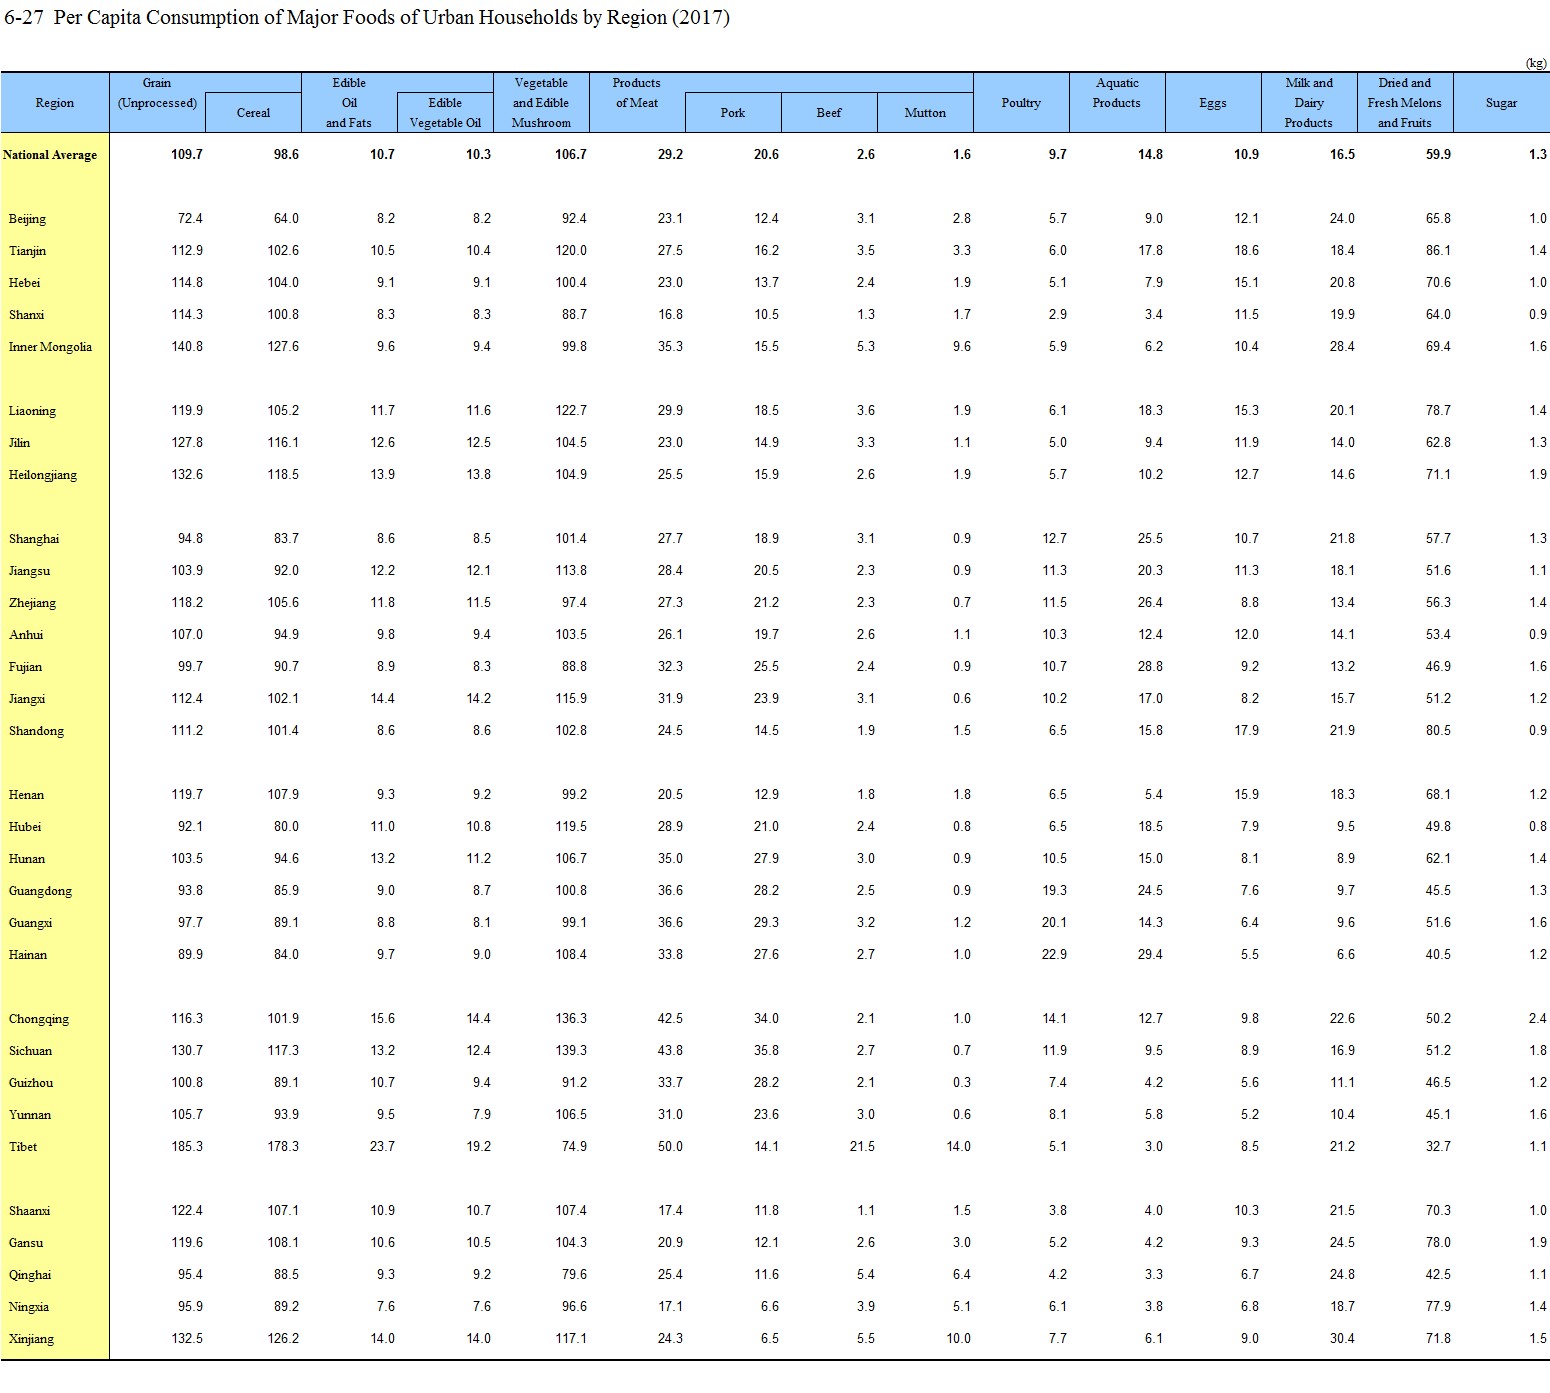The height and width of the screenshot is (1393, 1550).
Task: Select the 'Henan' row label
Action: (x=26, y=795)
